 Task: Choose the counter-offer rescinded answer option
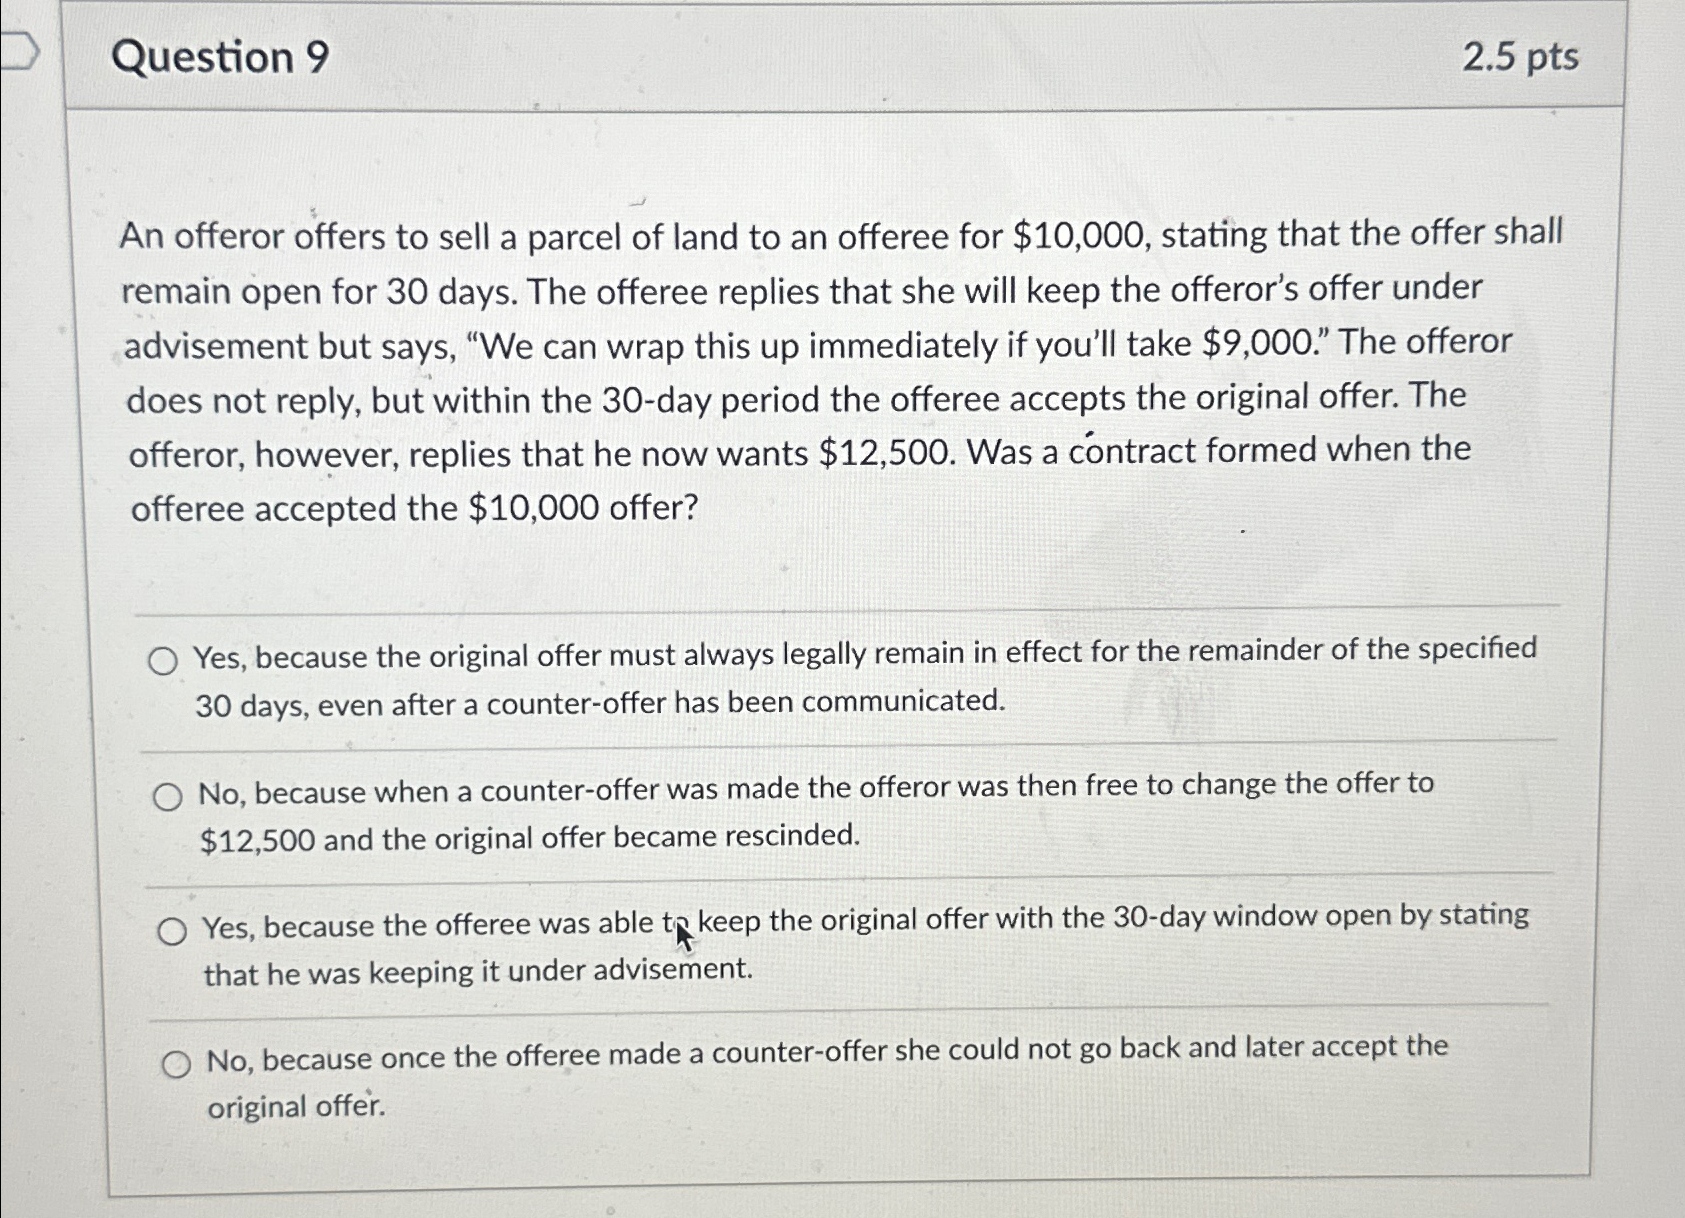point(168,795)
